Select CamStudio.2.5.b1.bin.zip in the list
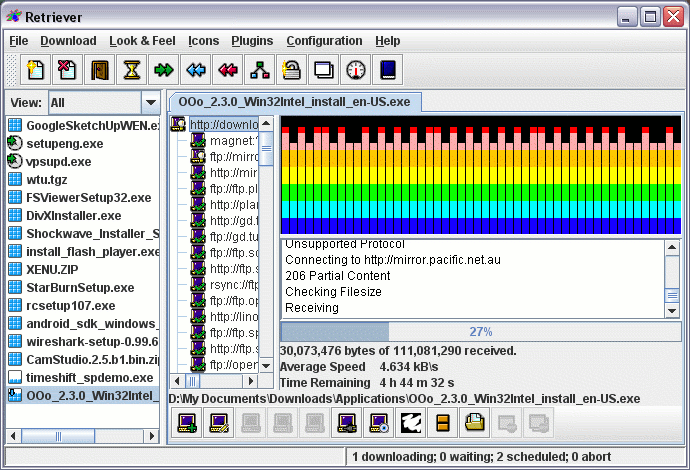Viewport: 690px width, 470px height. pyautogui.click(x=84, y=360)
